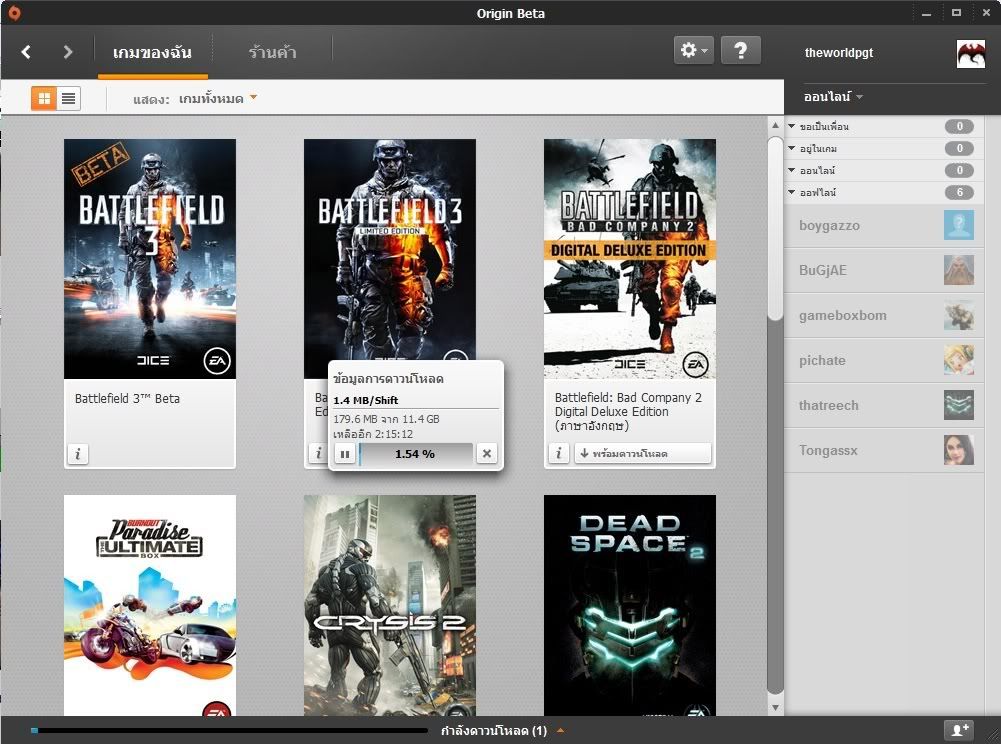Open the game filter dropdown

(x=218, y=99)
